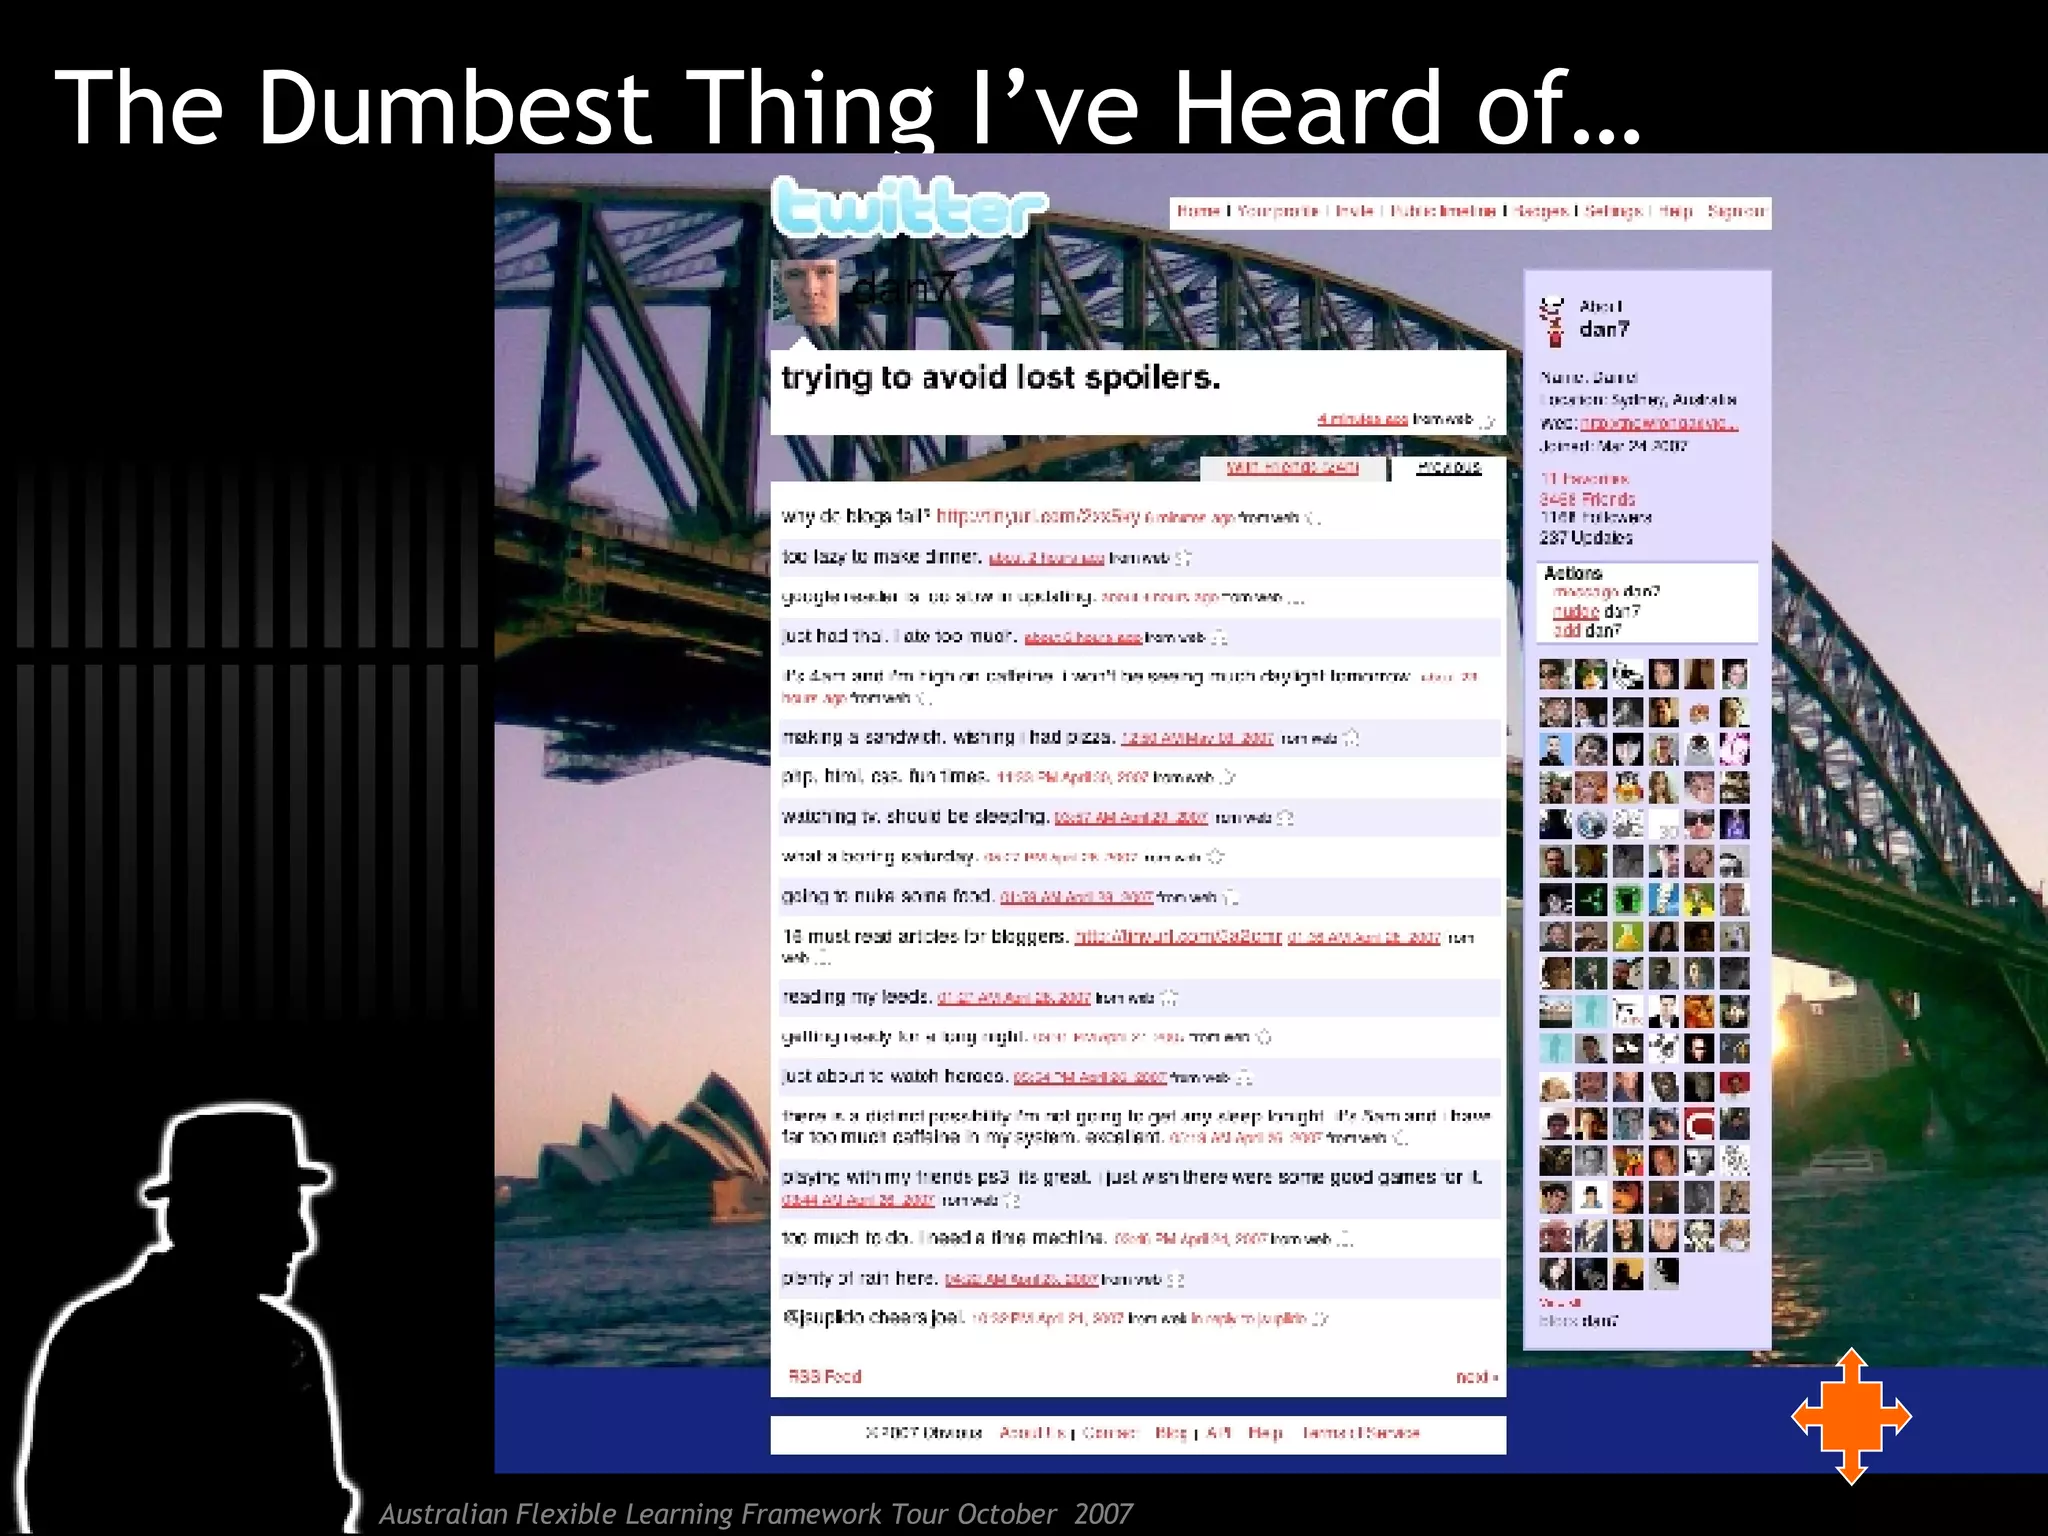The width and height of the screenshot is (2048, 1536).
Task: Open dan7's web link in sidebar
Action: [x=1659, y=423]
